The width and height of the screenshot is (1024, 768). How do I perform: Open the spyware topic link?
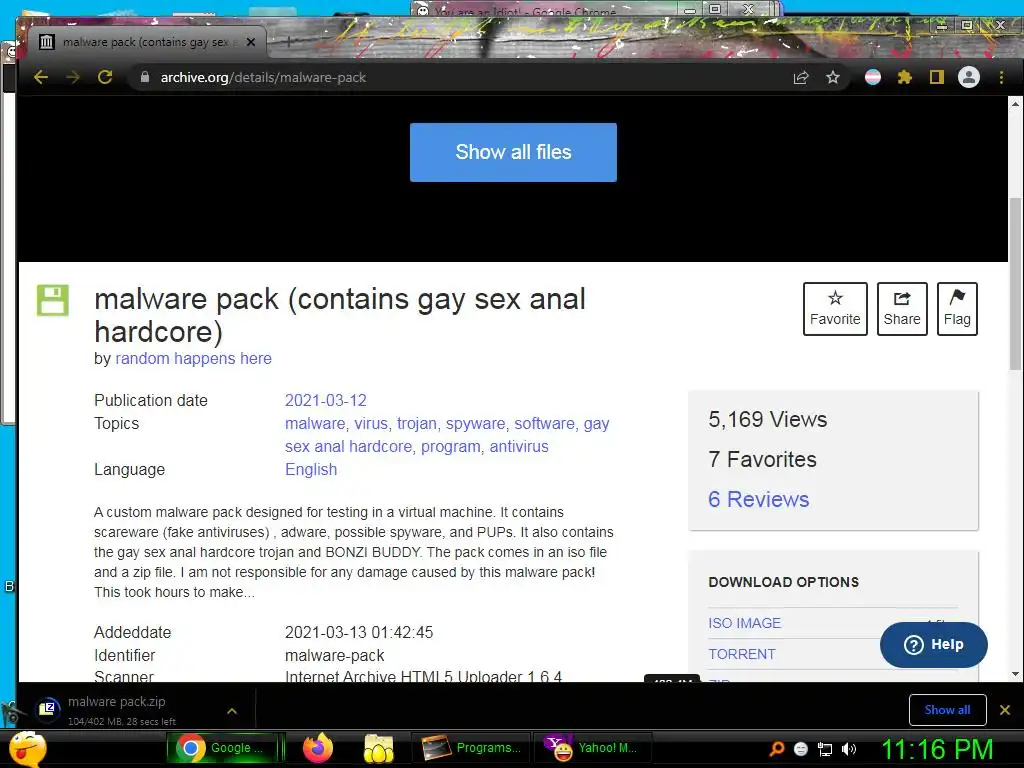[475, 424]
